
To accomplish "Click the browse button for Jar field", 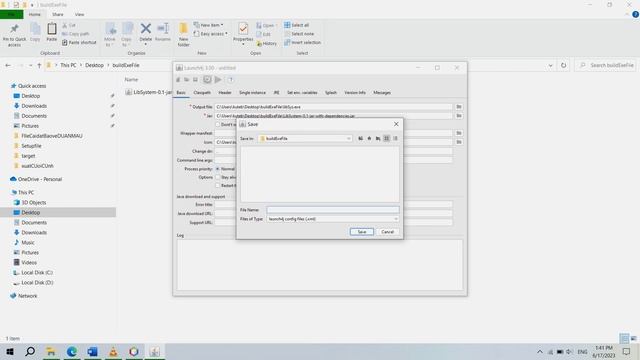I will pos(459,116).
